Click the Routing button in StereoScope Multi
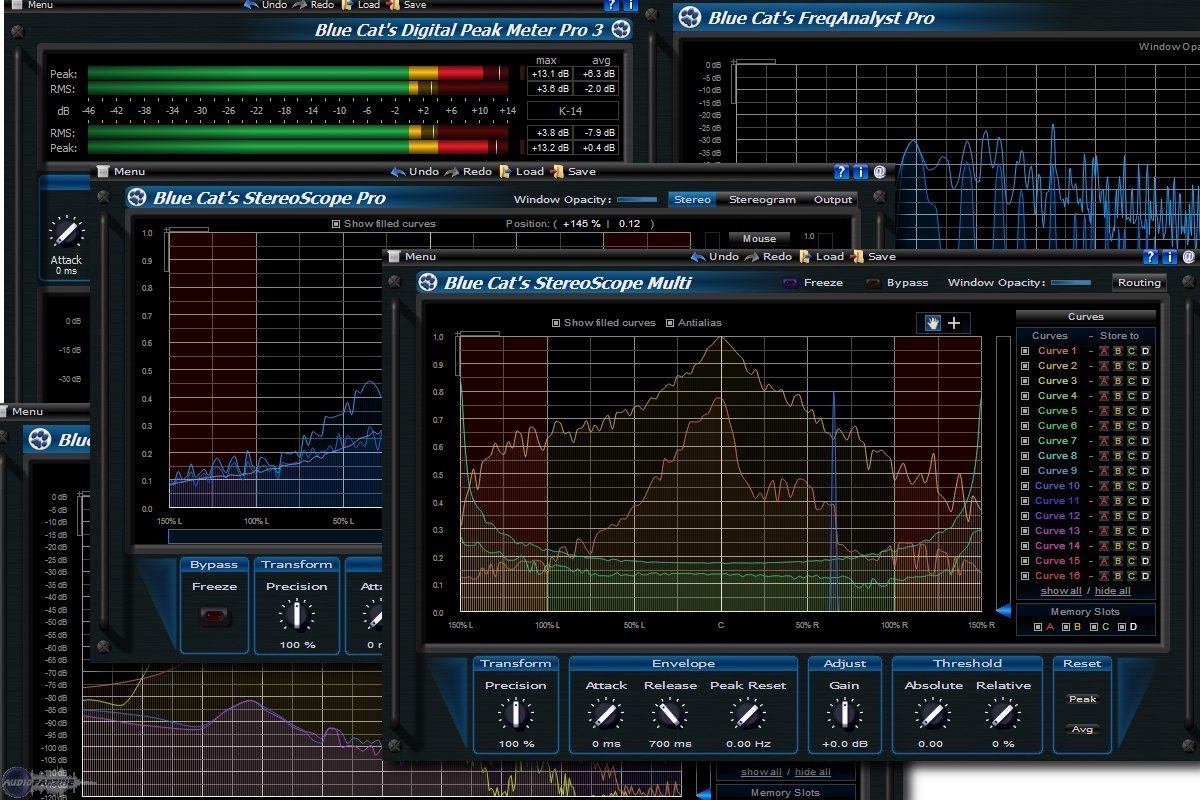Screen dimensions: 1200x800 [x=1139, y=283]
